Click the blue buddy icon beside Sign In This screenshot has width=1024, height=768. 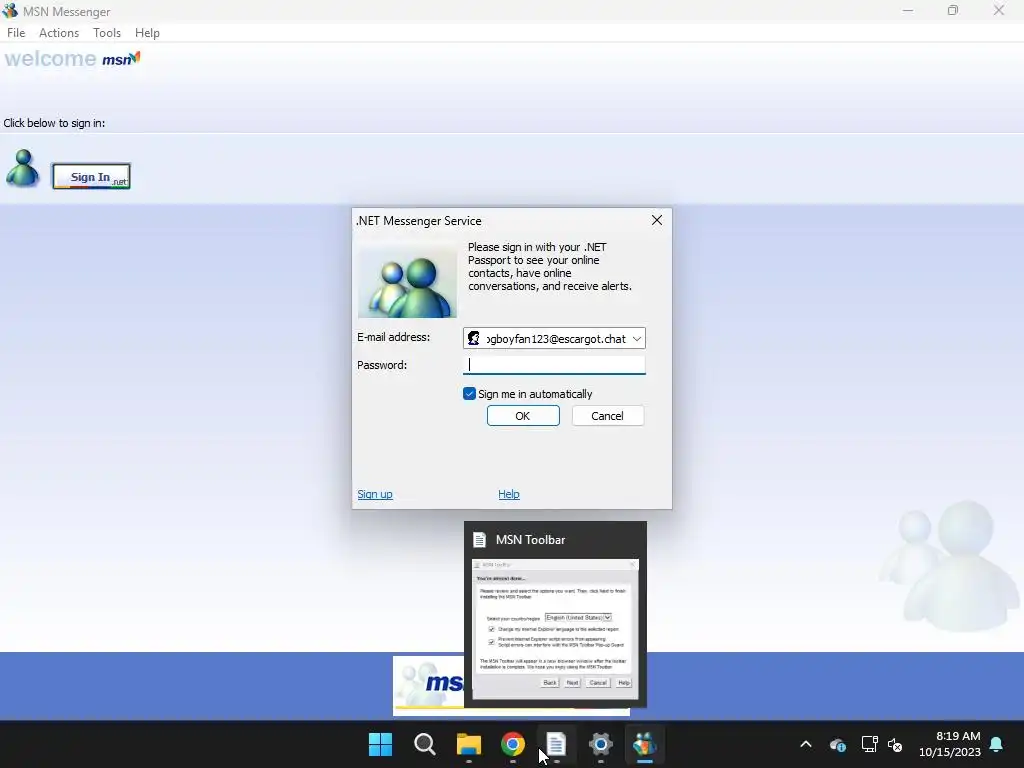[x=23, y=168]
